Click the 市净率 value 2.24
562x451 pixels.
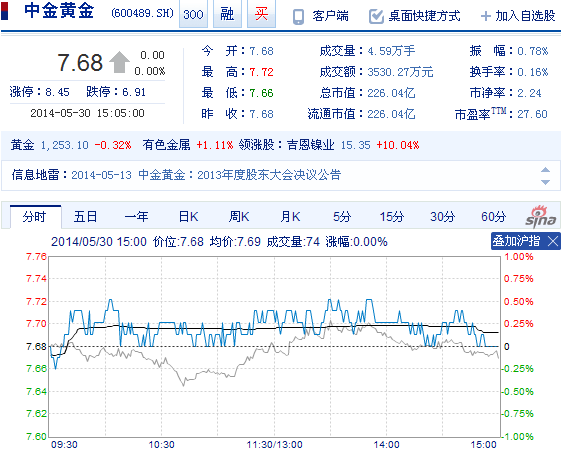tap(529, 93)
